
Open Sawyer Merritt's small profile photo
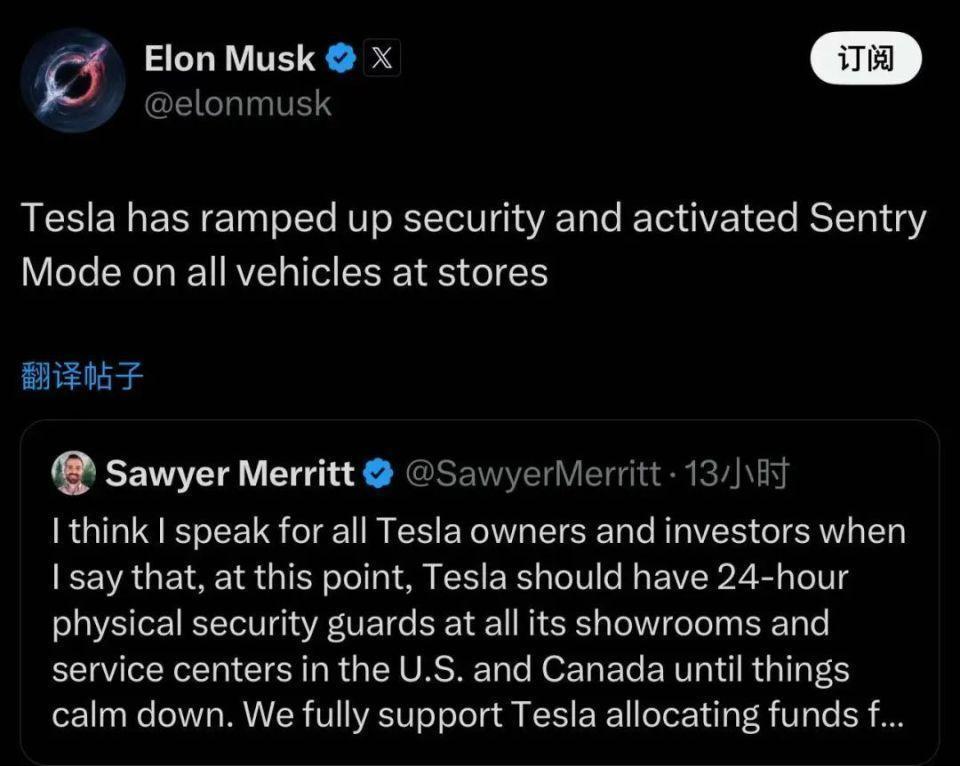pyautogui.click(x=74, y=473)
